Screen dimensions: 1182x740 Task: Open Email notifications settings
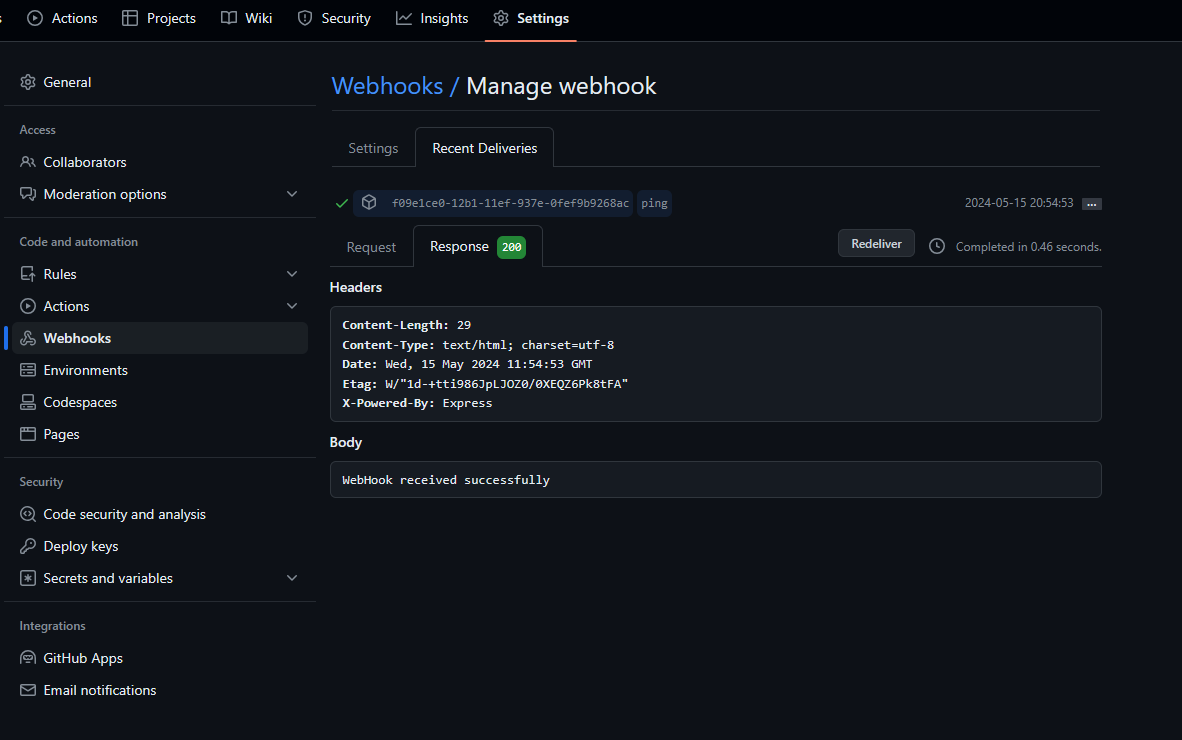(28, 690)
